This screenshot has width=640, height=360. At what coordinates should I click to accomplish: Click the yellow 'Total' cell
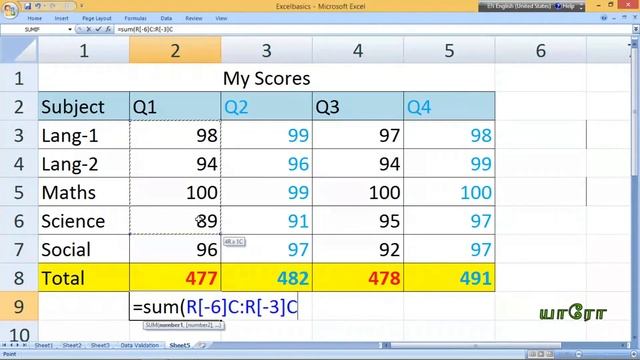[84, 278]
